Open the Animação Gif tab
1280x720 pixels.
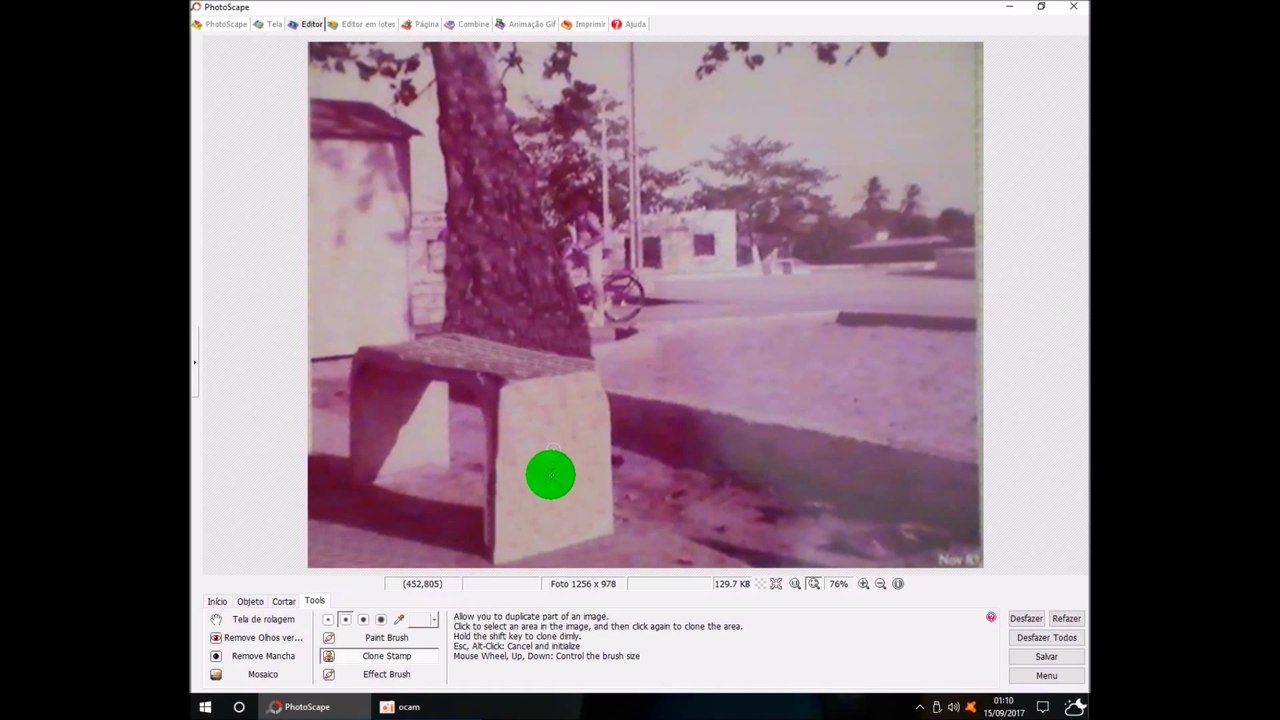(526, 24)
